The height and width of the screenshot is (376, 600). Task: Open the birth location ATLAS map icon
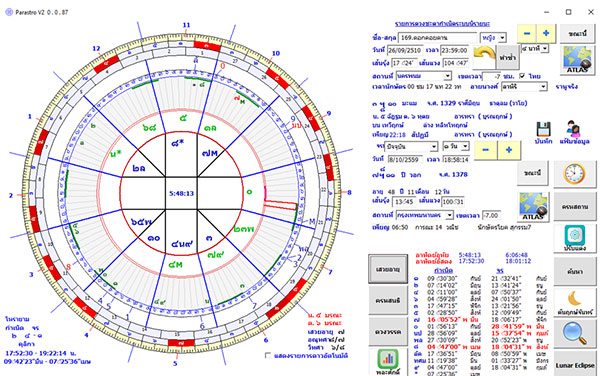pyautogui.click(x=577, y=60)
